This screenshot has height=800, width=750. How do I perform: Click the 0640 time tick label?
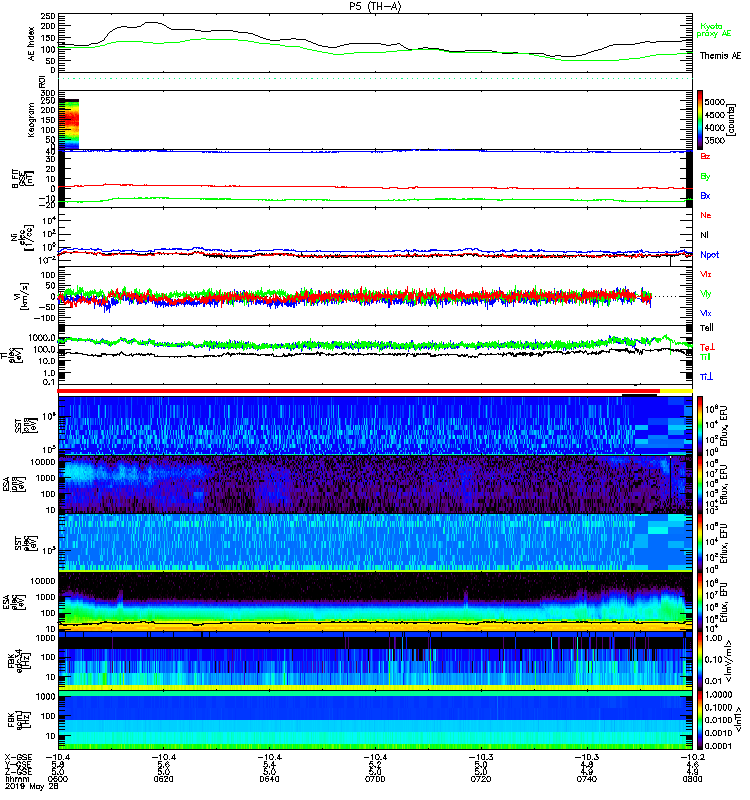(269, 779)
